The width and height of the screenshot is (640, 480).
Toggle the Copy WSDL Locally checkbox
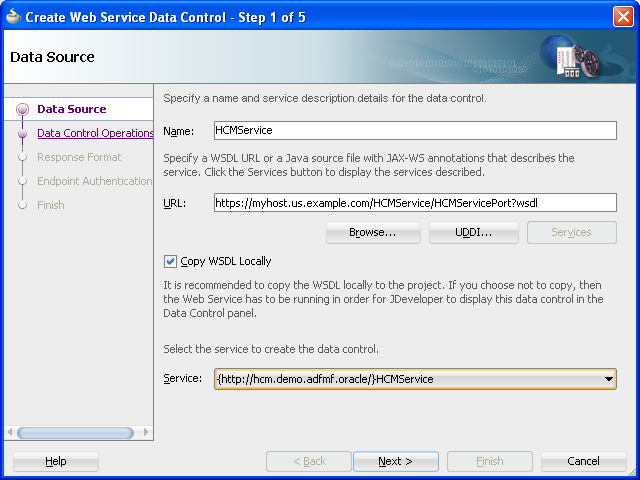tap(170, 261)
